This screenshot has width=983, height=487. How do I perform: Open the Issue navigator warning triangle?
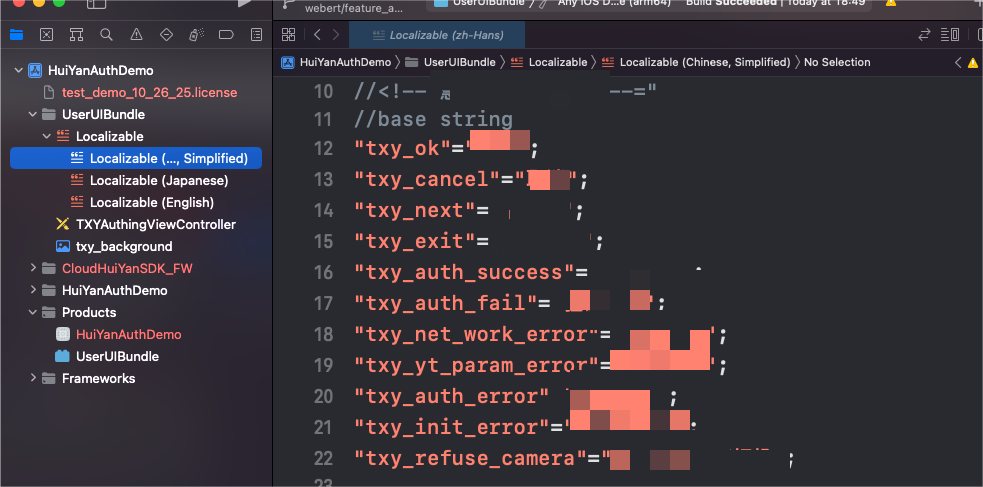coord(136,35)
